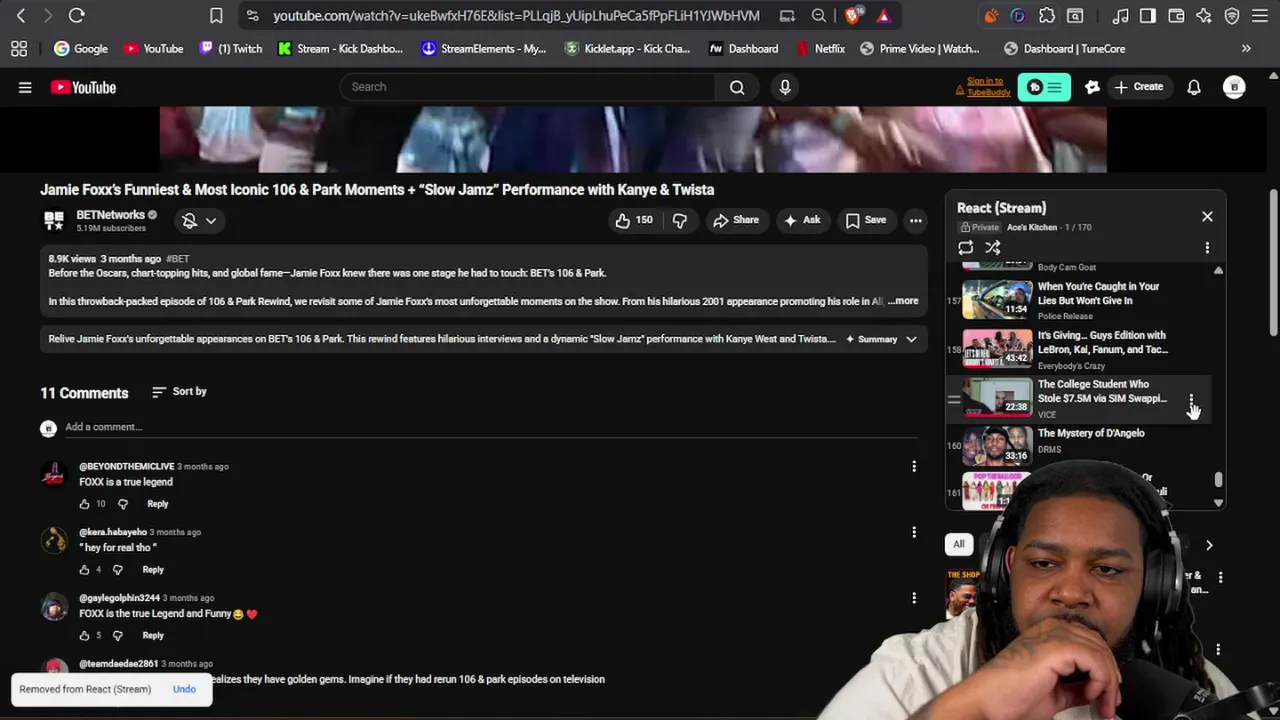Open the account avatar menu
1280x720 pixels.
click(x=1234, y=87)
